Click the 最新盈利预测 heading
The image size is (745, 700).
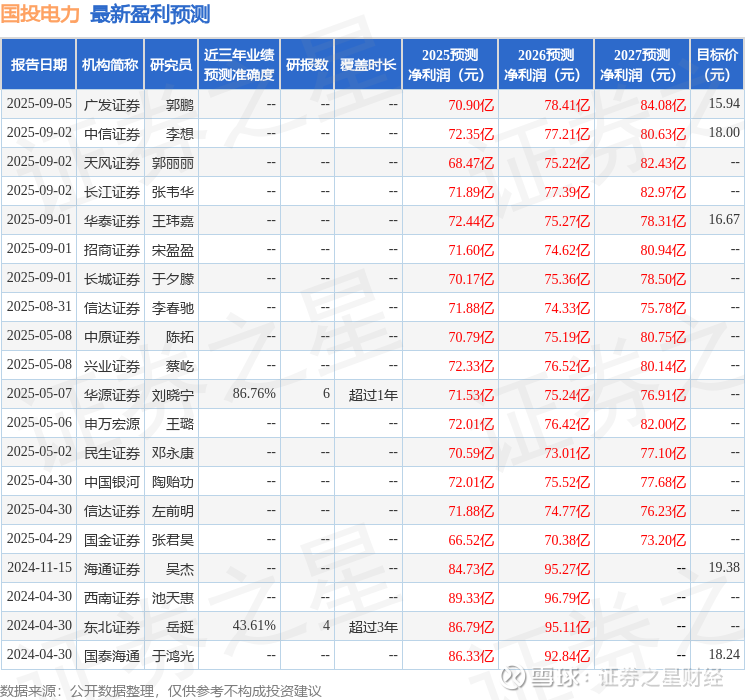click(150, 14)
